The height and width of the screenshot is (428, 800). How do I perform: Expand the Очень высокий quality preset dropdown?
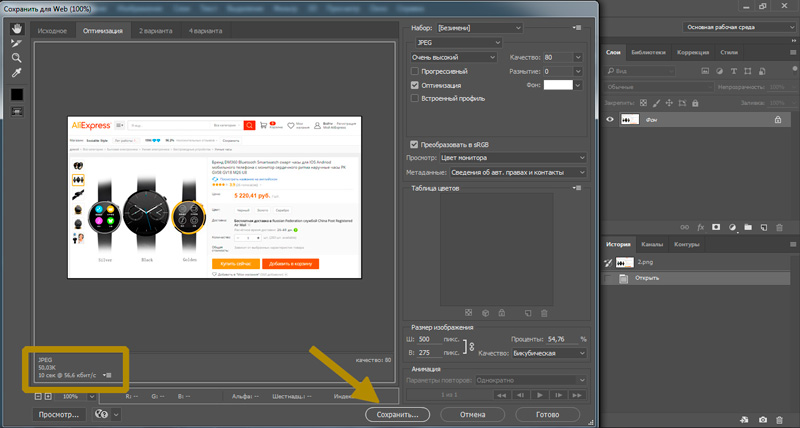[x=453, y=58]
